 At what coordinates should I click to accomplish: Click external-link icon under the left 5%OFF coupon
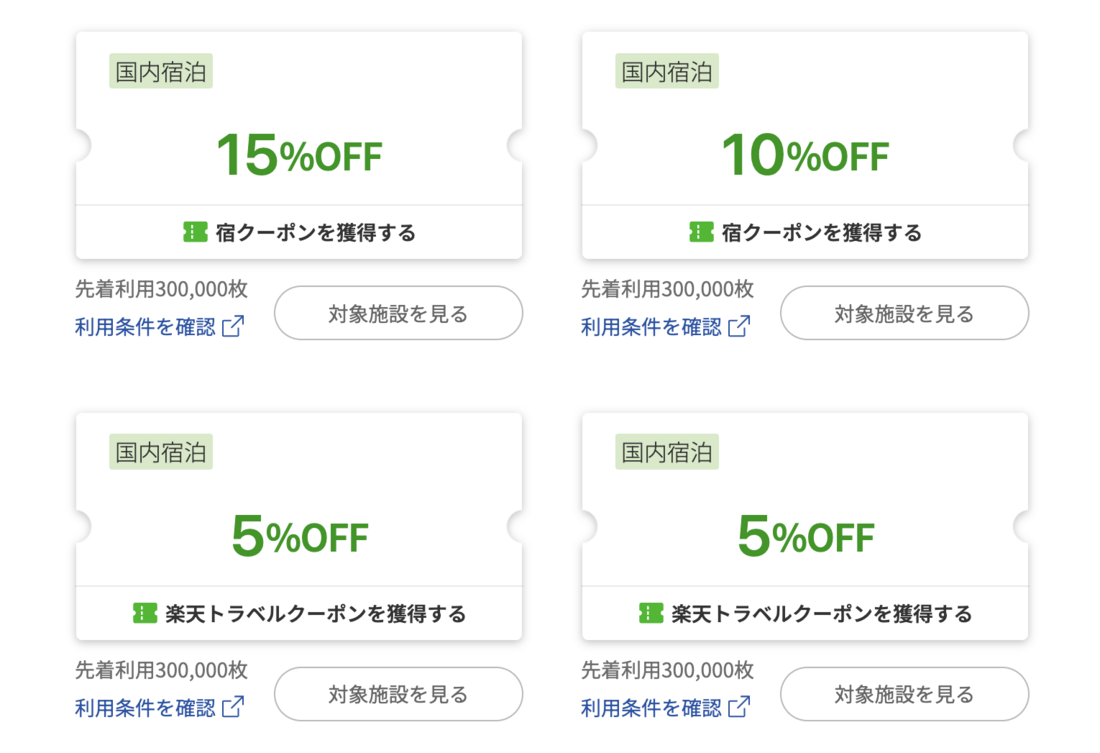coord(233,708)
